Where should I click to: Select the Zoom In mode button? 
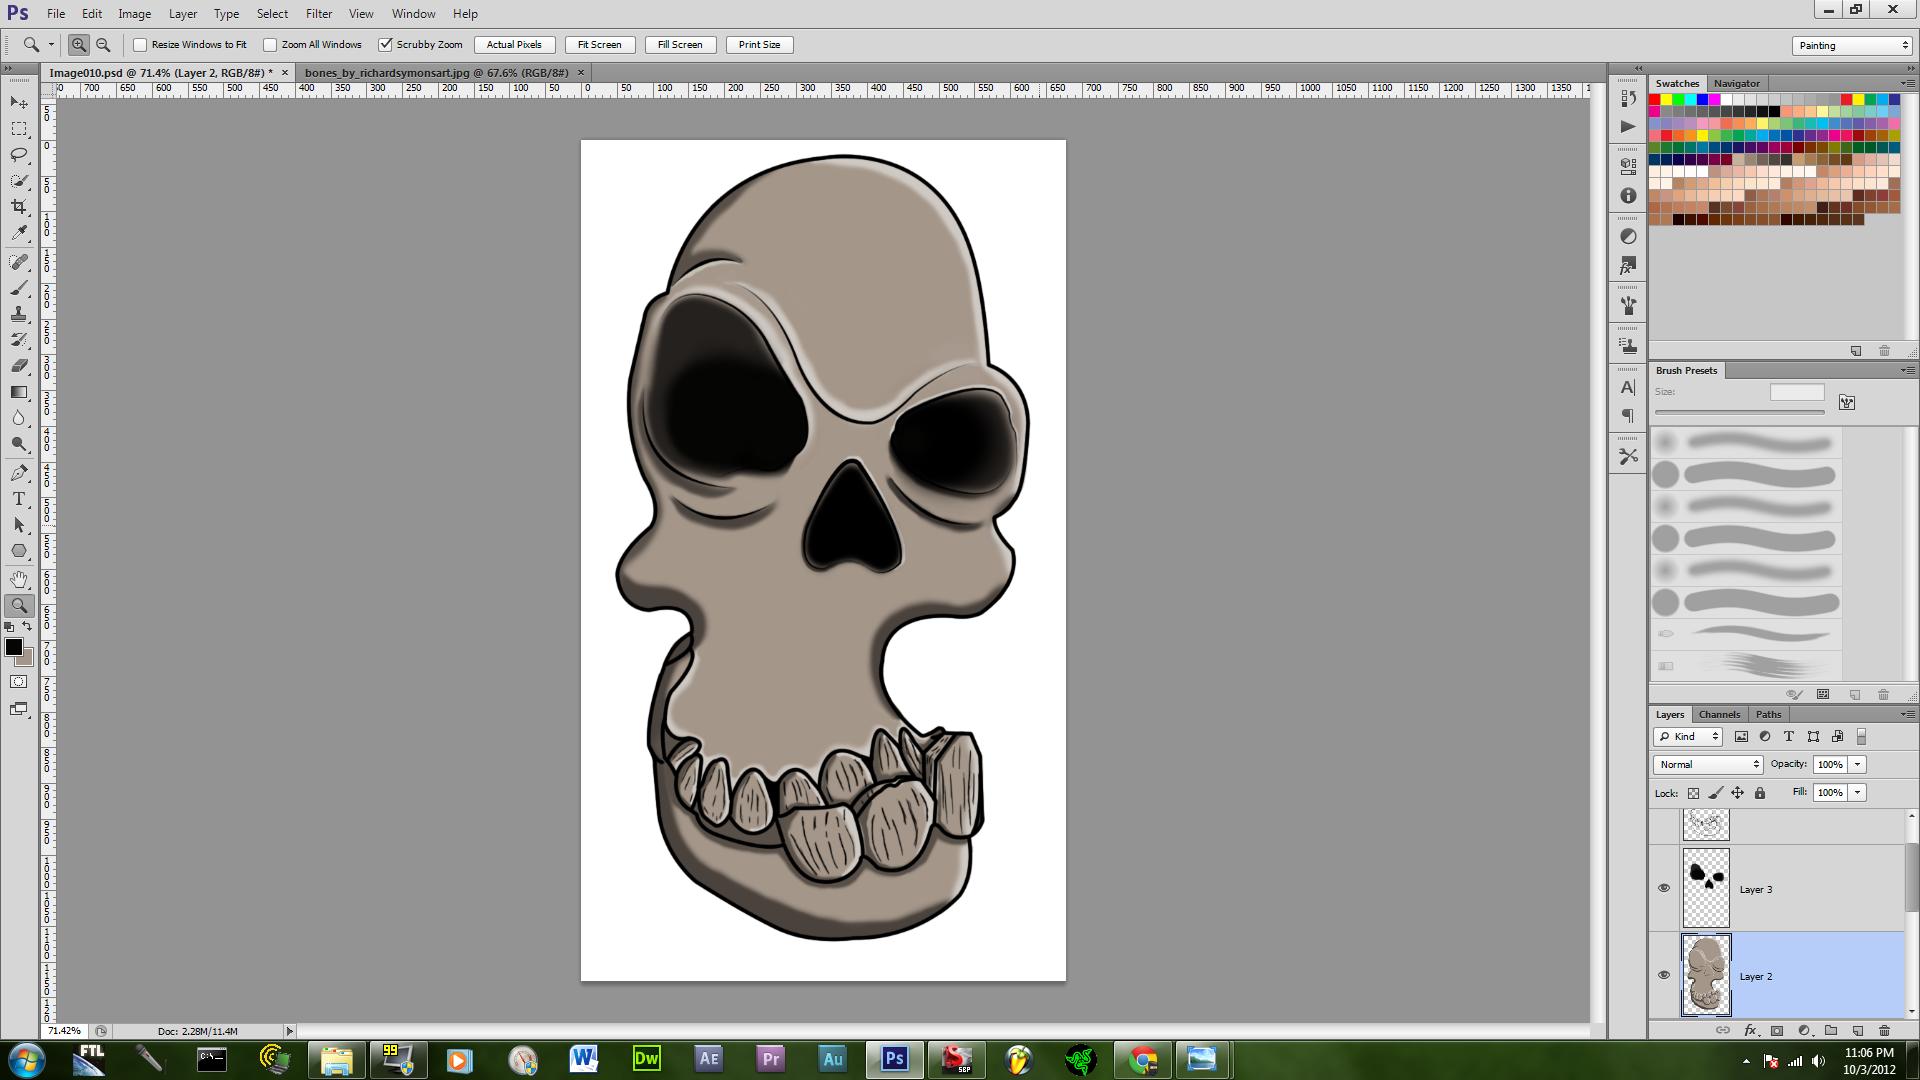tap(78, 45)
